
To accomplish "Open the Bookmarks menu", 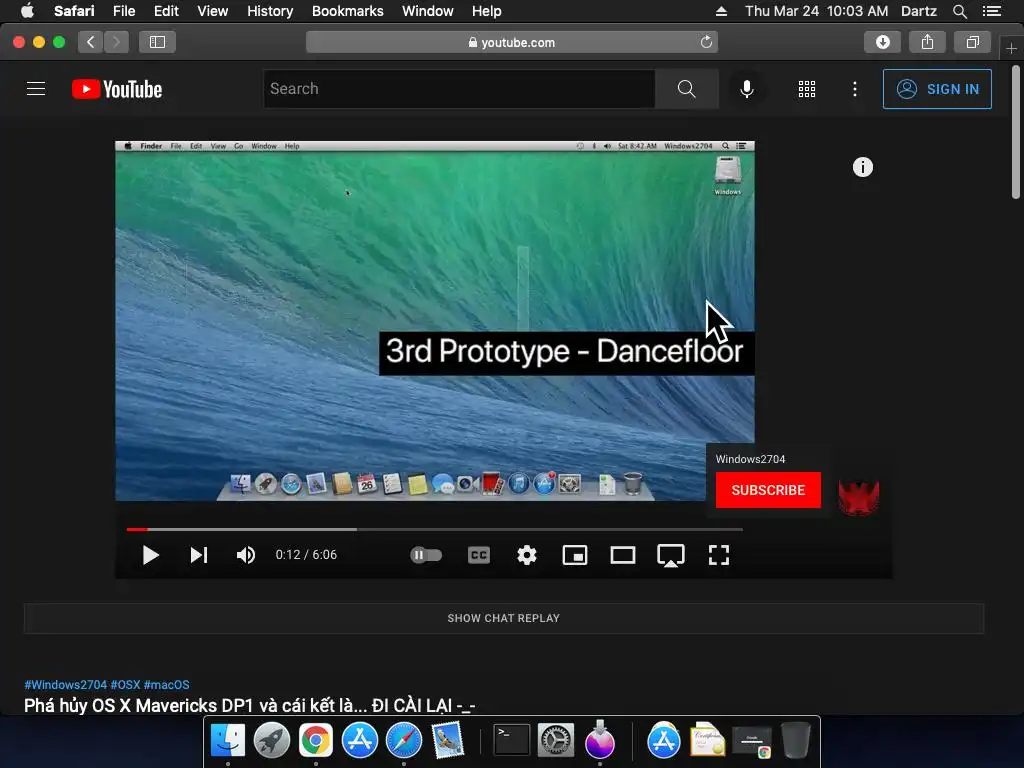I will (x=347, y=11).
